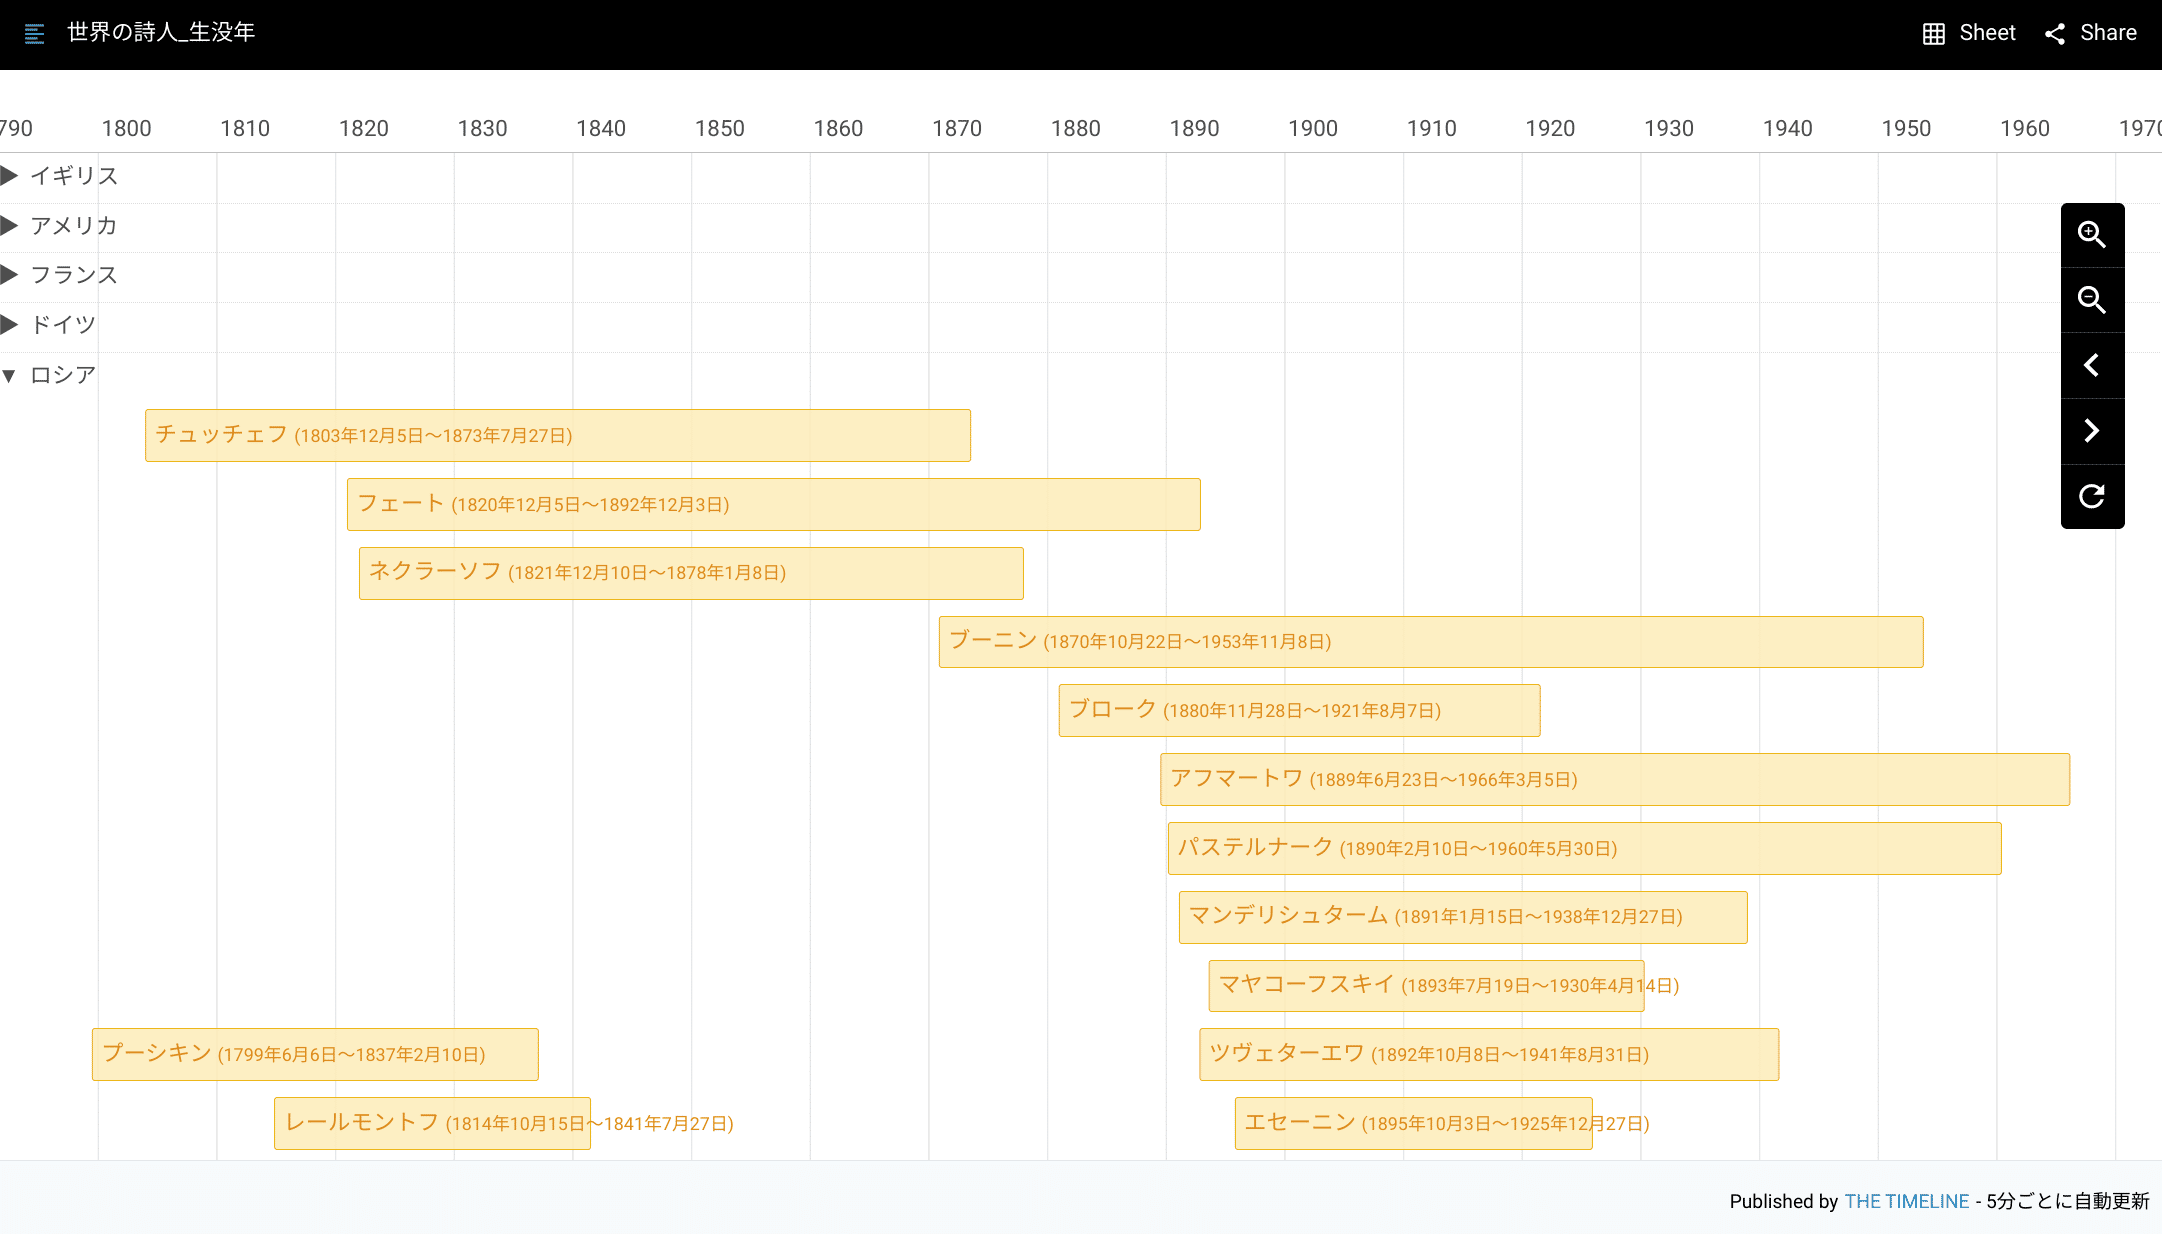This screenshot has width=2162, height=1234.
Task: Click the Sheet button label
Action: [1987, 33]
